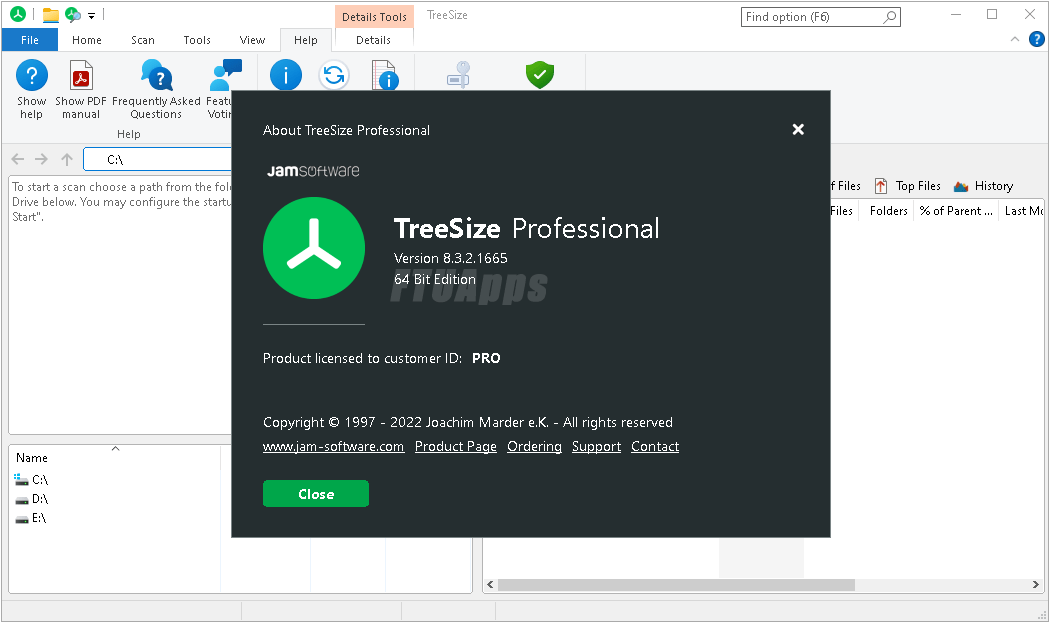Click the scrollbar left arrow
The height and width of the screenshot is (624, 1051).
click(490, 584)
